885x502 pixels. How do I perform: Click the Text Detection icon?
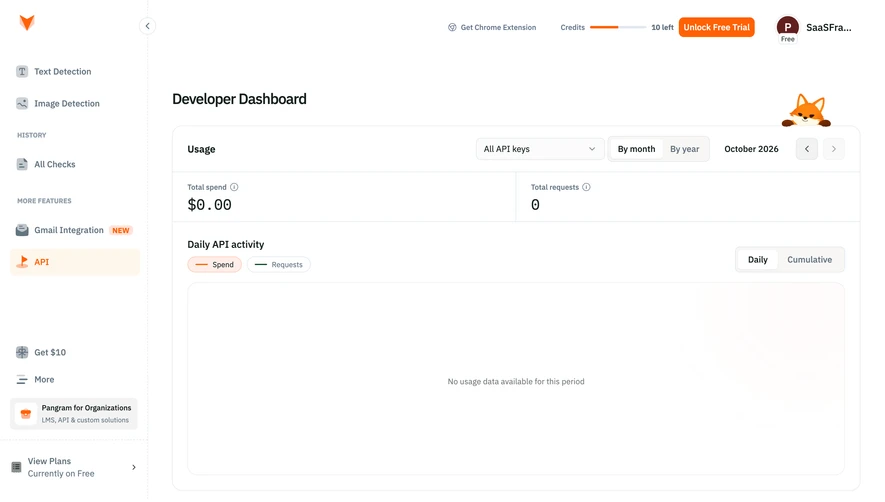tap(22, 72)
